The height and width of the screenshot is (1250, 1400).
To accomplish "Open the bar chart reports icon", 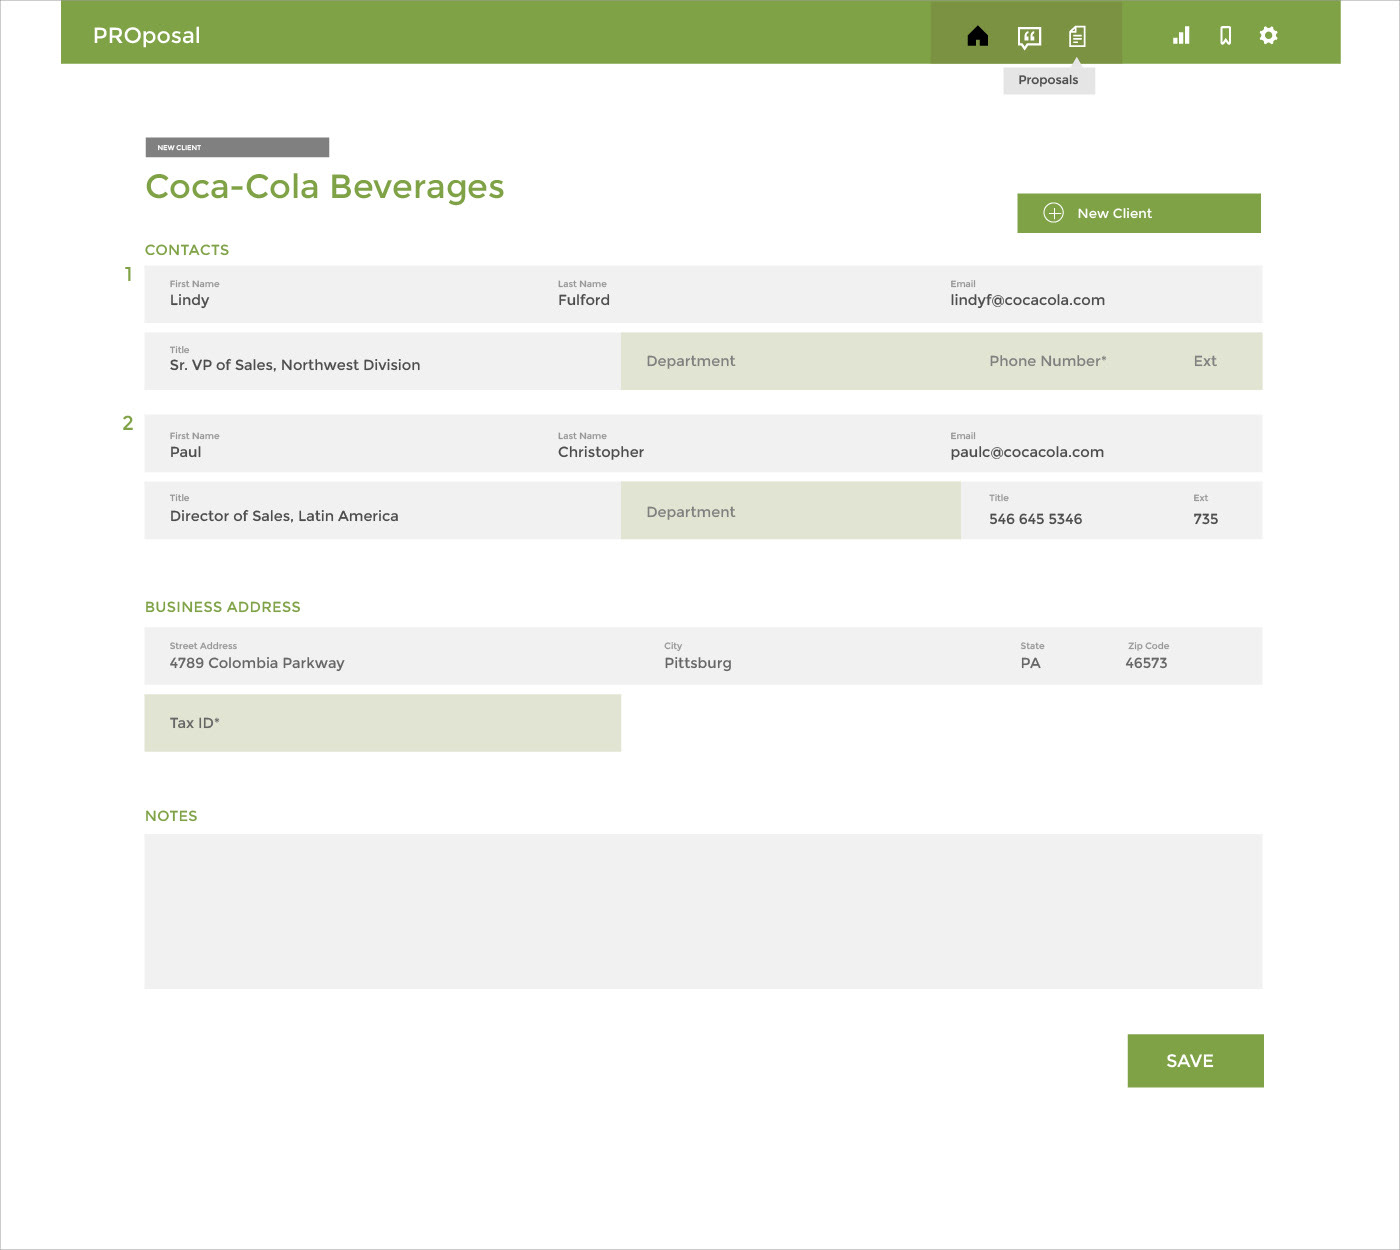I will point(1181,36).
